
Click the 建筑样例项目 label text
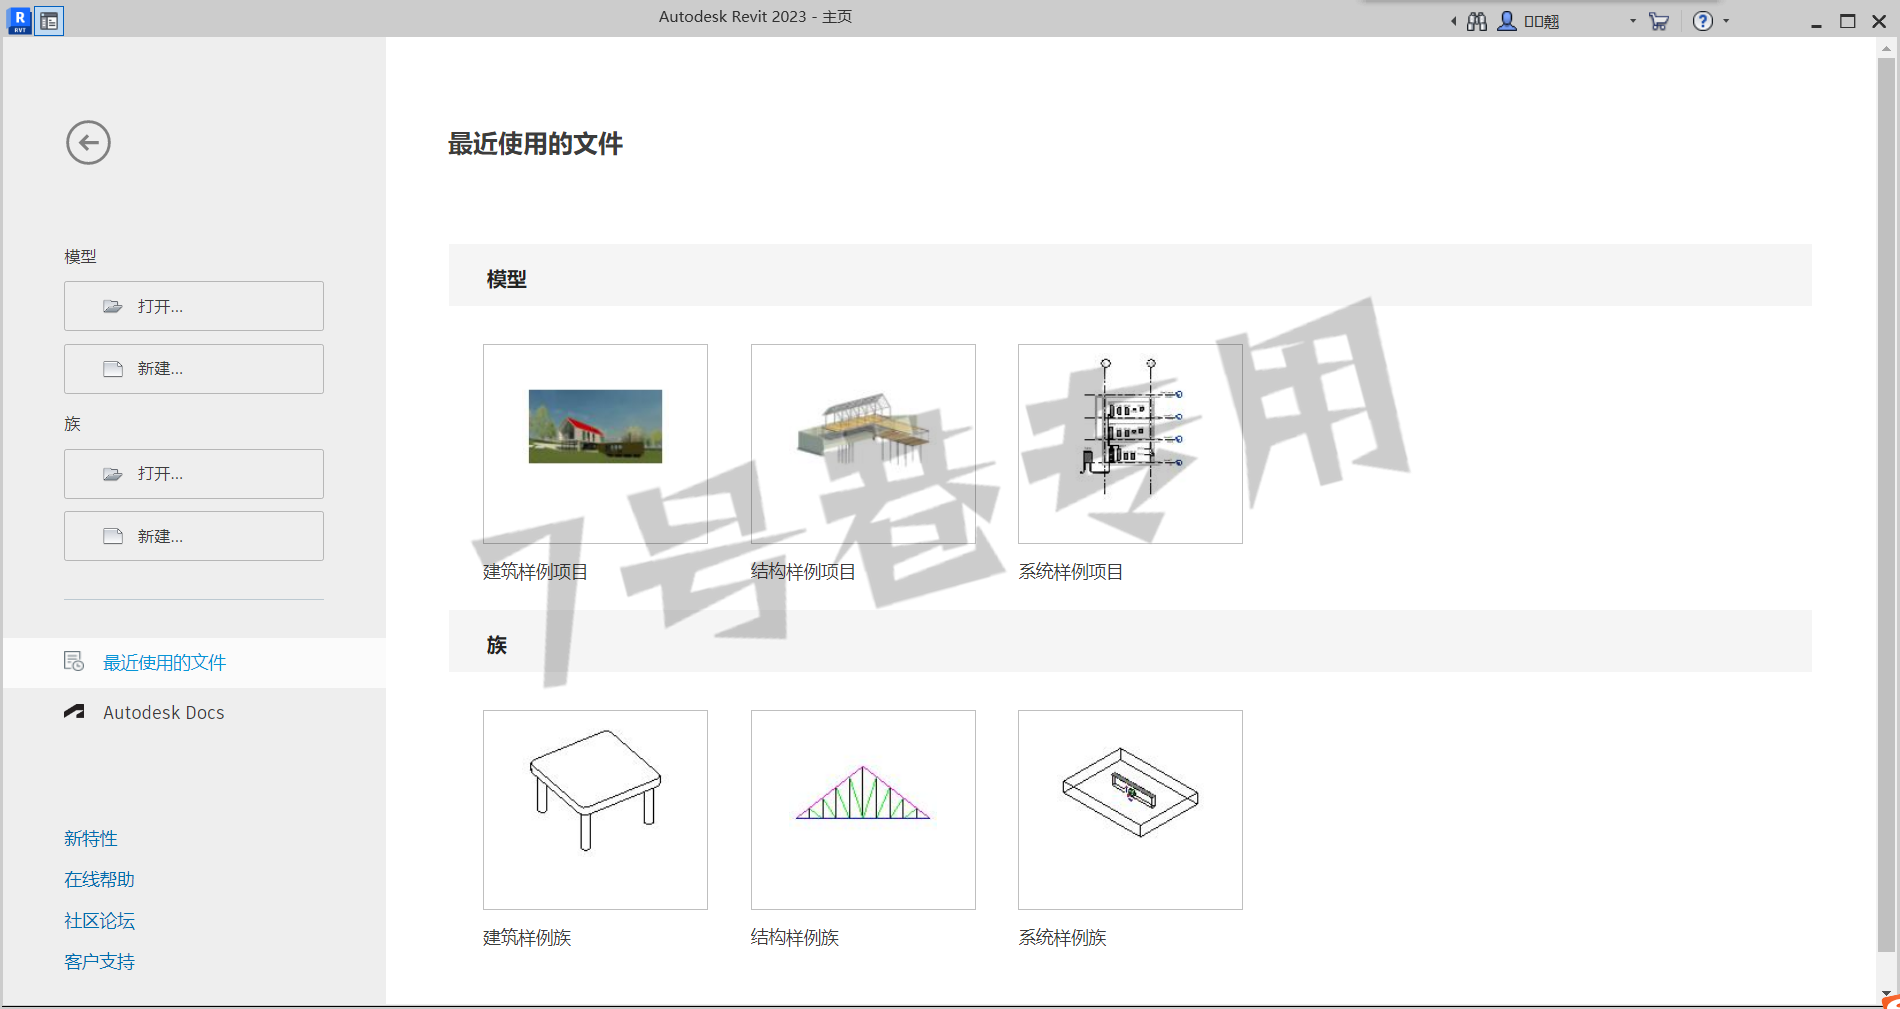(535, 572)
